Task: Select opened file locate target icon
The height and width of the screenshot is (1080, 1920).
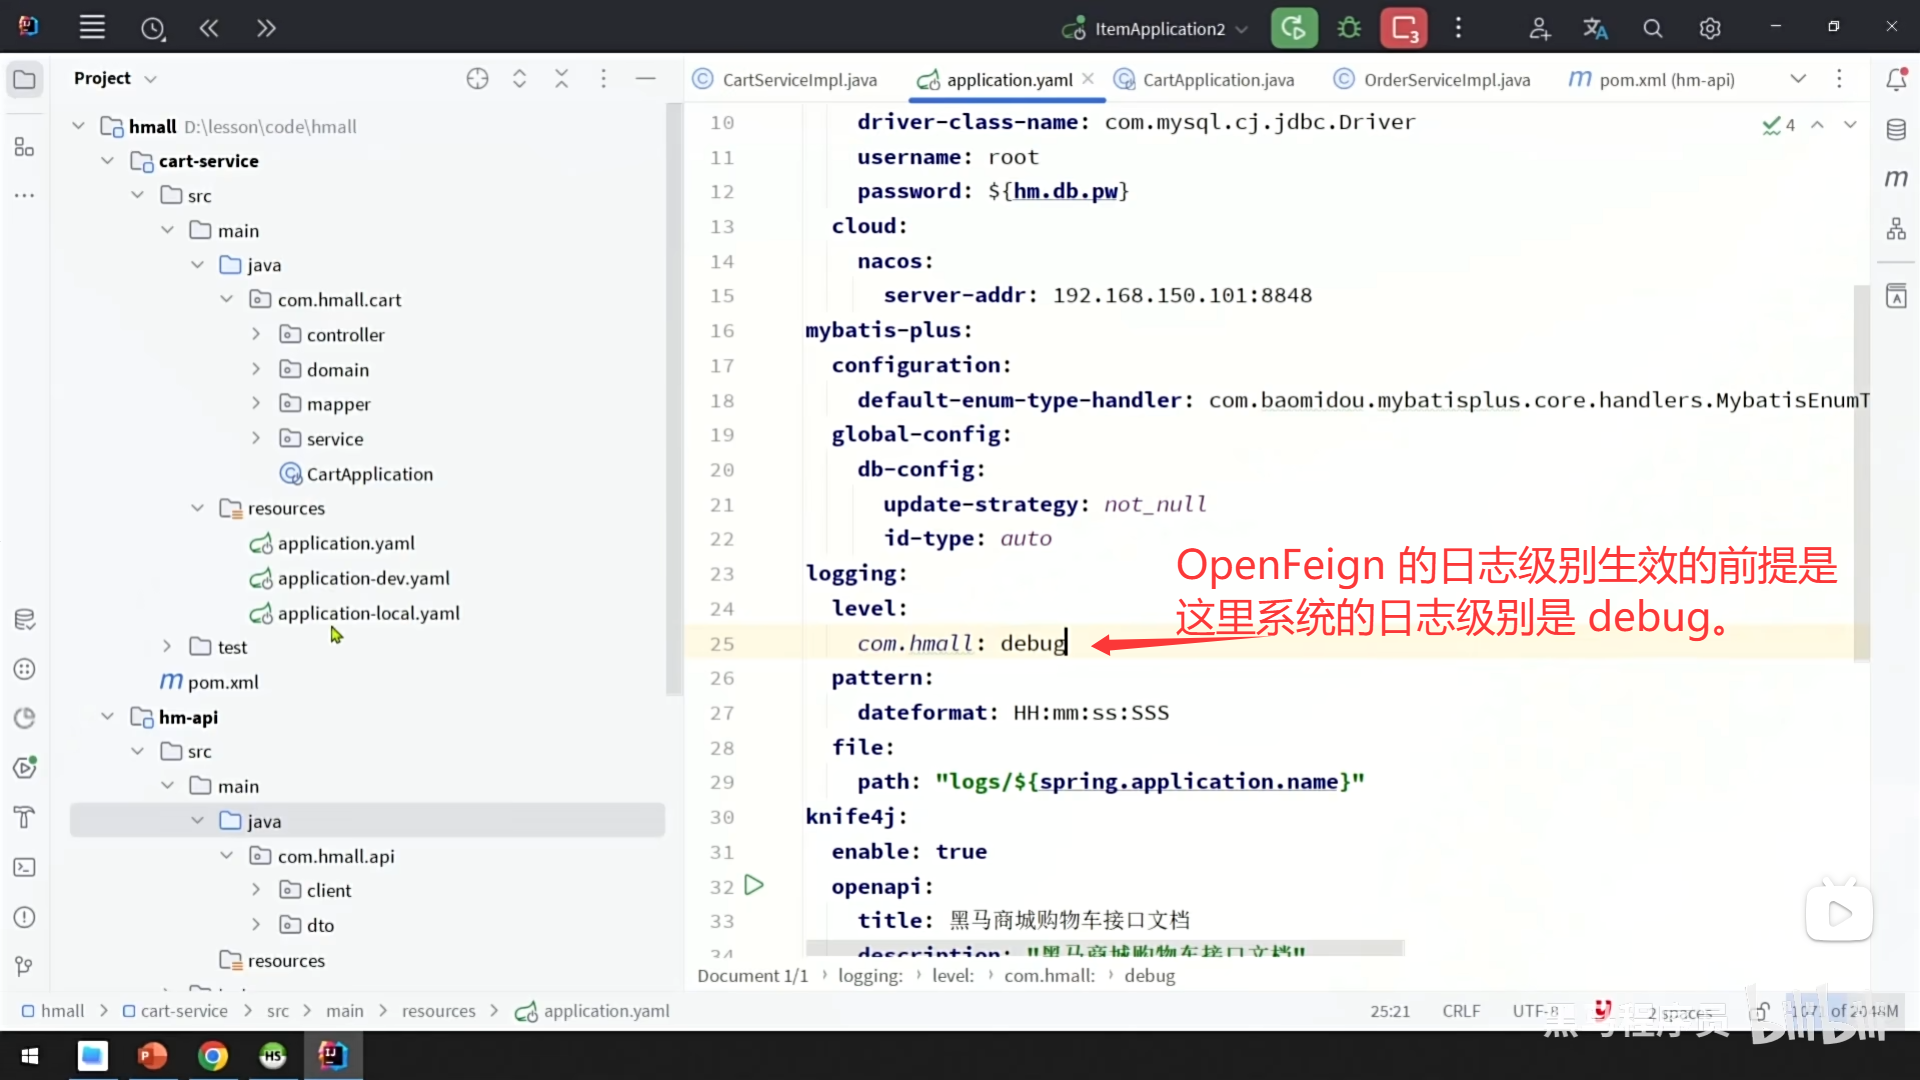Action: click(477, 78)
